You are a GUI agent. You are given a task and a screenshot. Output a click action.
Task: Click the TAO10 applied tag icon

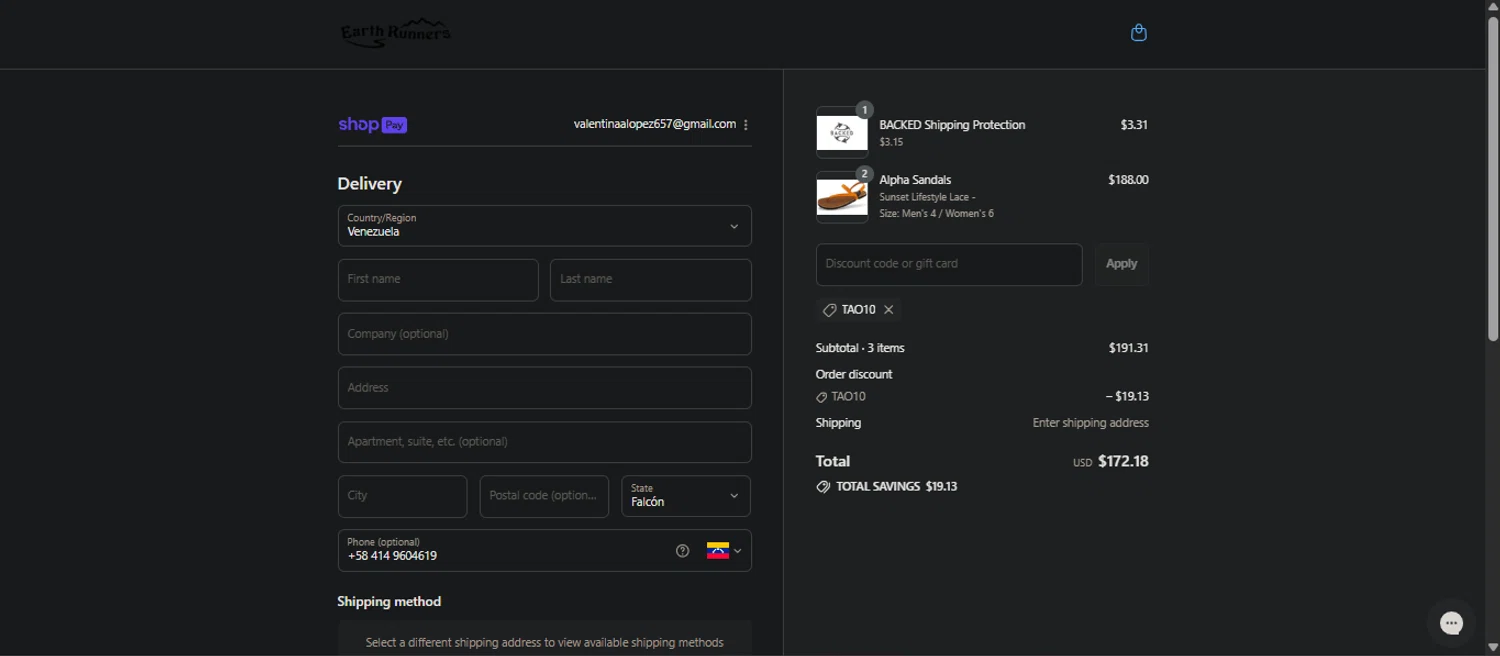(829, 310)
